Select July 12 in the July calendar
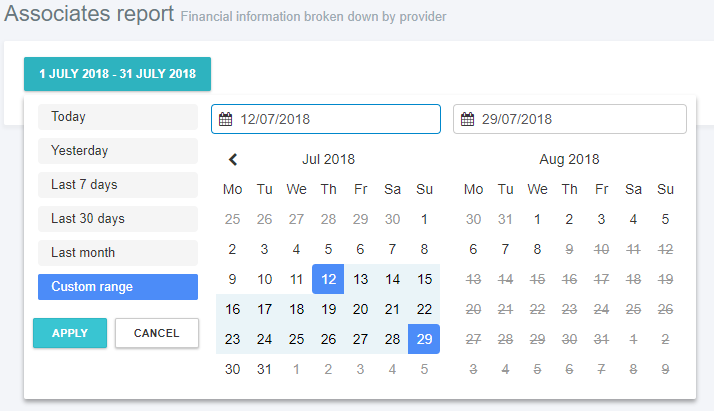The width and height of the screenshot is (714, 411). [328, 279]
